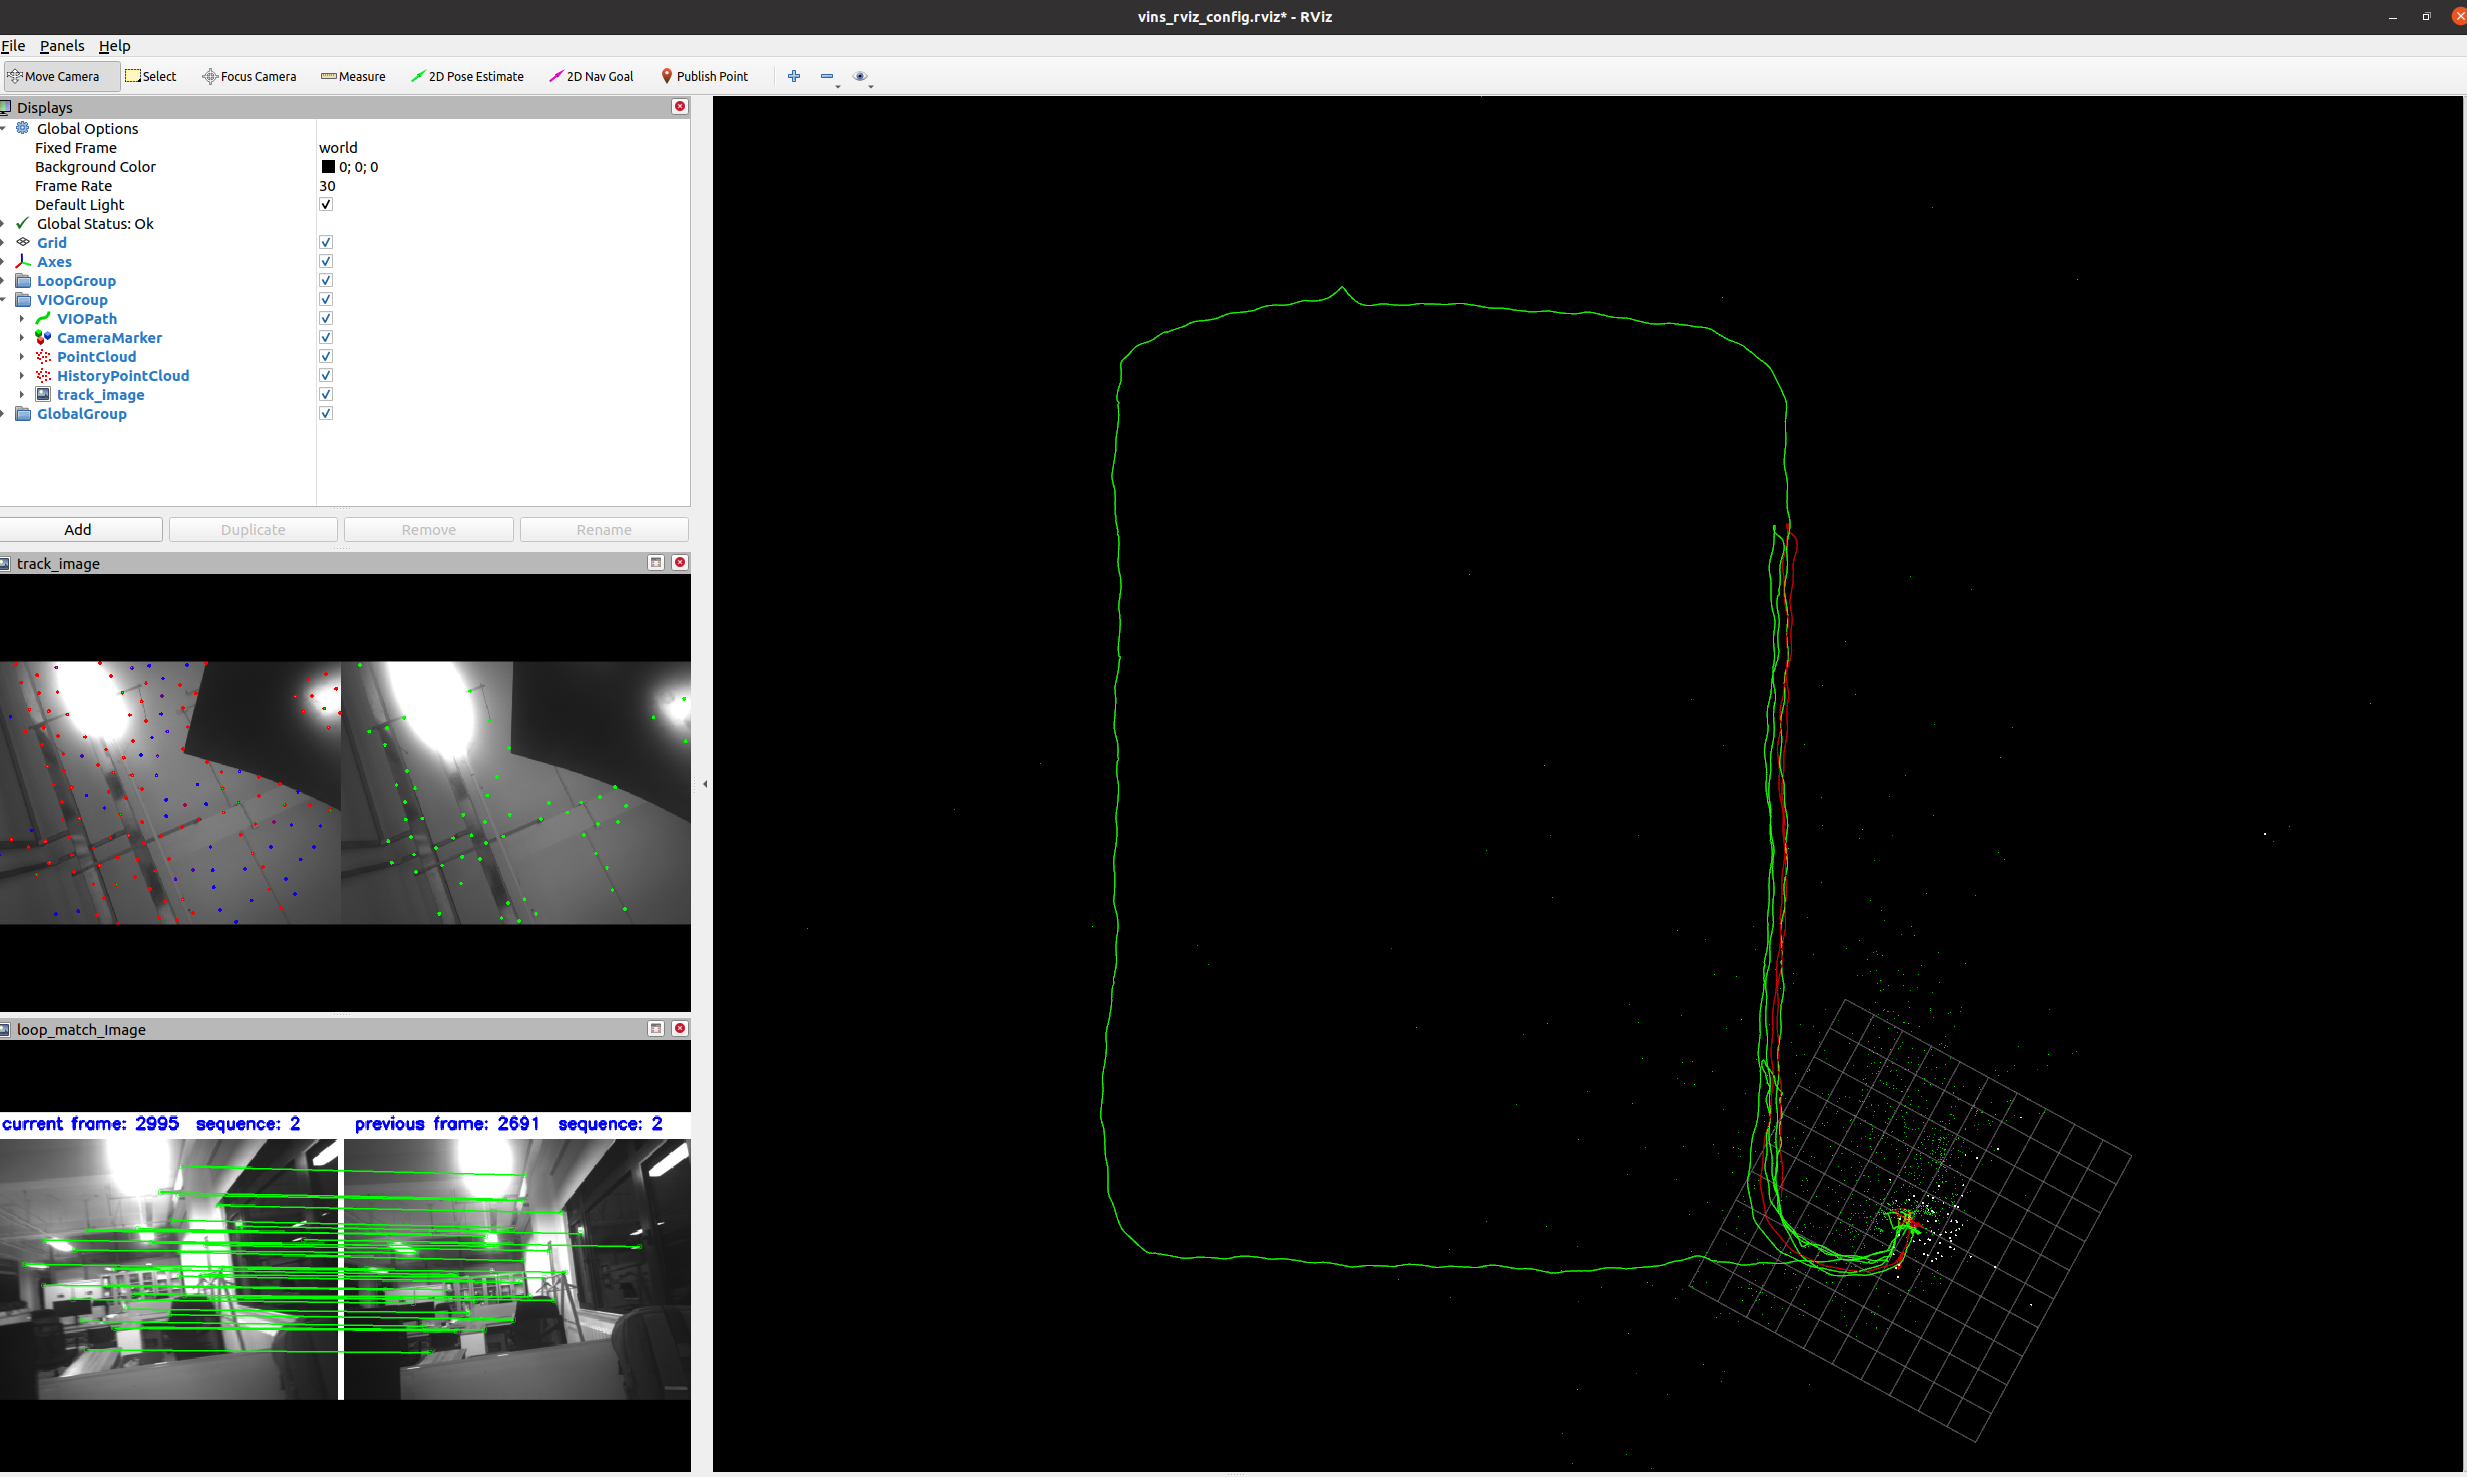Choose the Measure tool
Image resolution: width=2467 pixels, height=1477 pixels.
(353, 76)
